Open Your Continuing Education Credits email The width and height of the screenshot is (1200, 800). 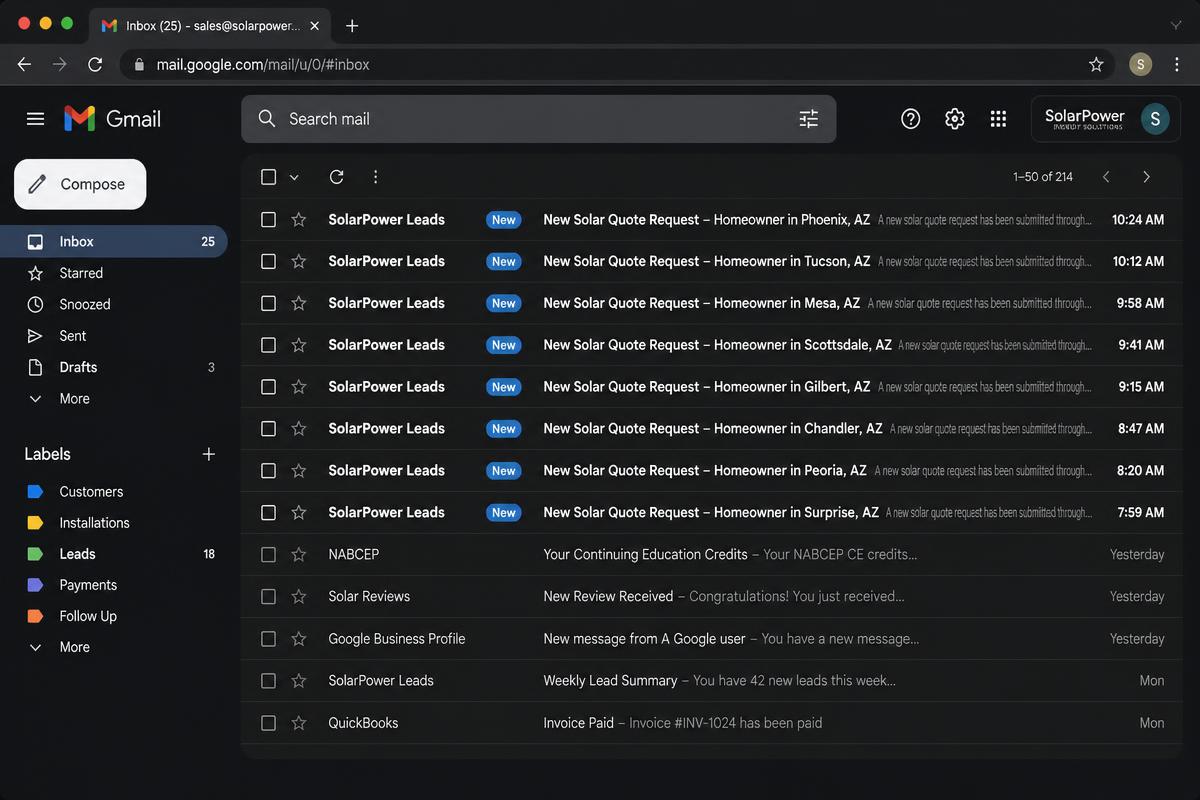pos(711,554)
